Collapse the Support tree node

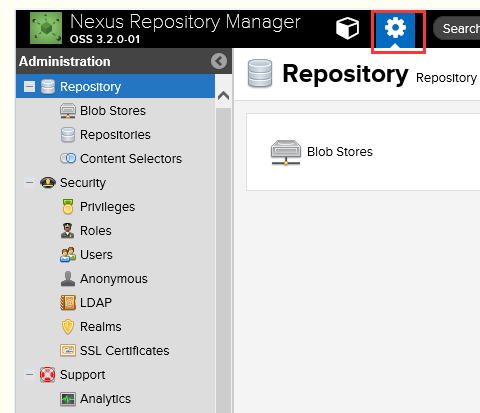tap(29, 375)
